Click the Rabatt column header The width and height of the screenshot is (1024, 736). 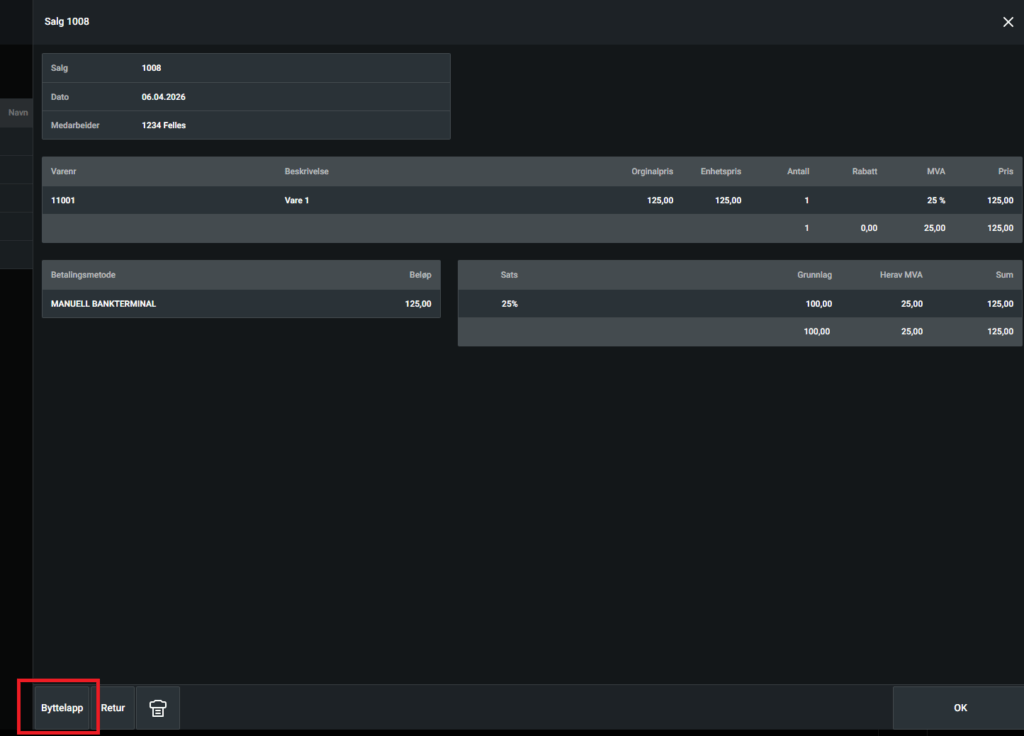(864, 171)
